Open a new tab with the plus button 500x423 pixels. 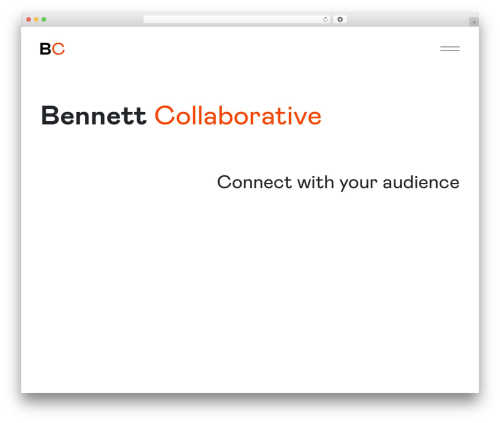coord(474,22)
